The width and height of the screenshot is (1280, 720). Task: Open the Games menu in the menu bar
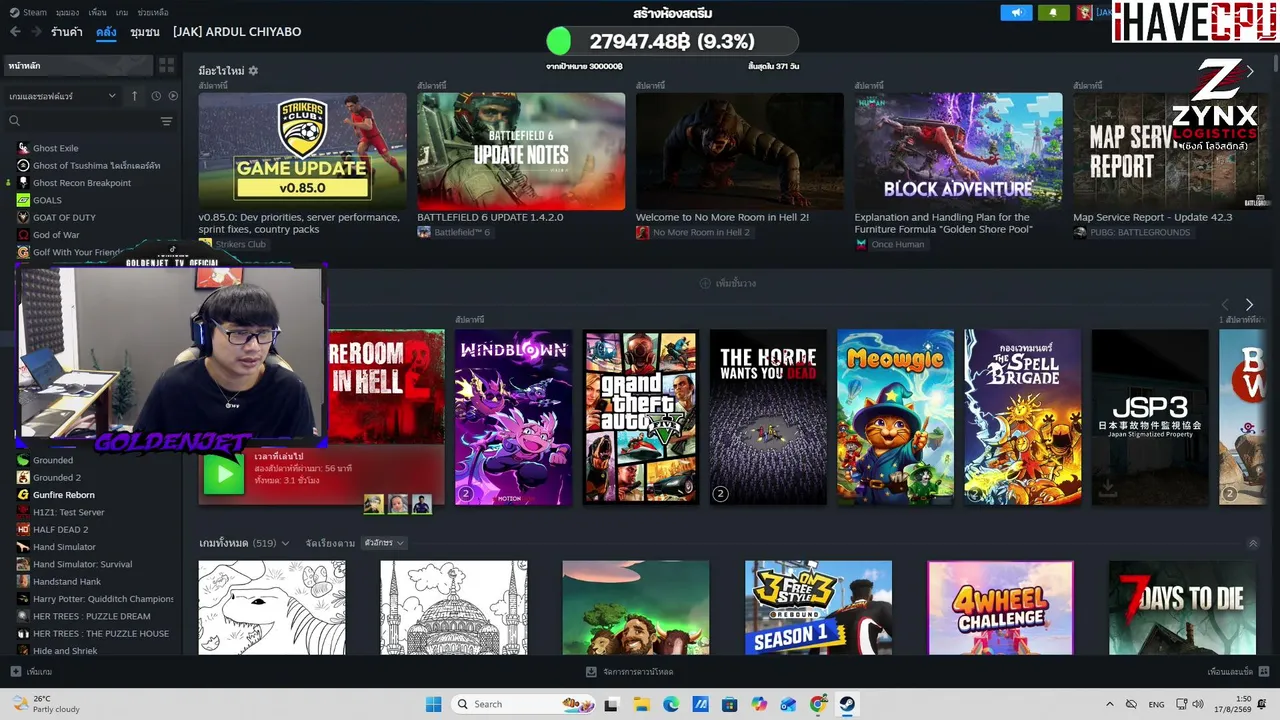click(x=122, y=13)
